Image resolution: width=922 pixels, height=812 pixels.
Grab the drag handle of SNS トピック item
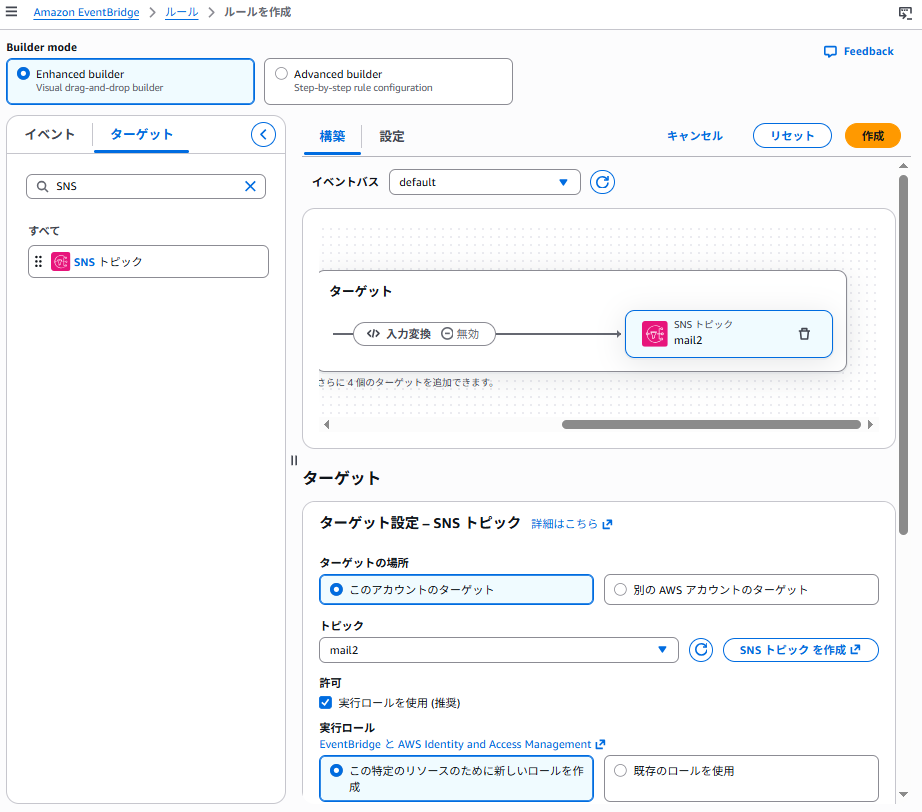click(38, 262)
